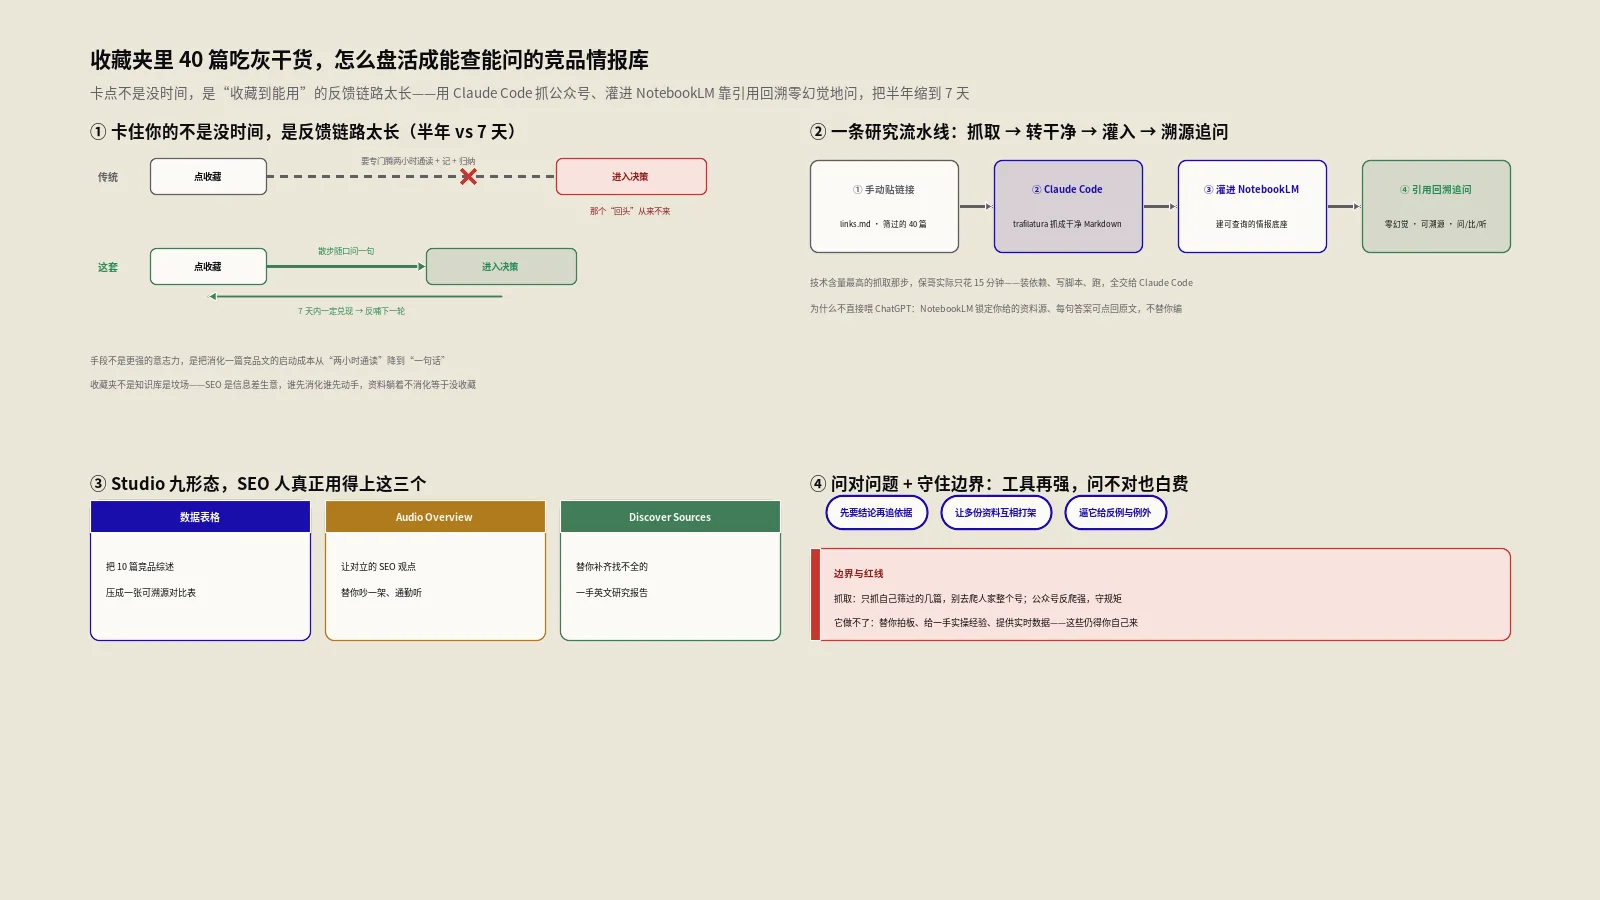Click the red 进入决策 box

click(631, 177)
